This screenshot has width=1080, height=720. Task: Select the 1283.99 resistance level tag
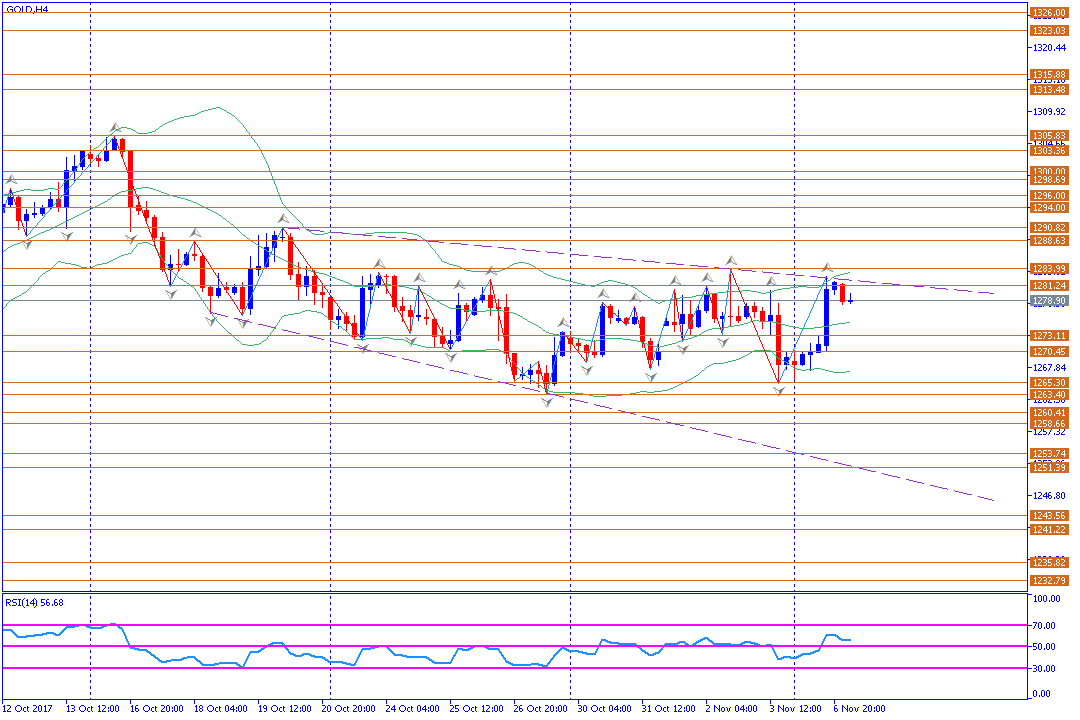point(1049,269)
